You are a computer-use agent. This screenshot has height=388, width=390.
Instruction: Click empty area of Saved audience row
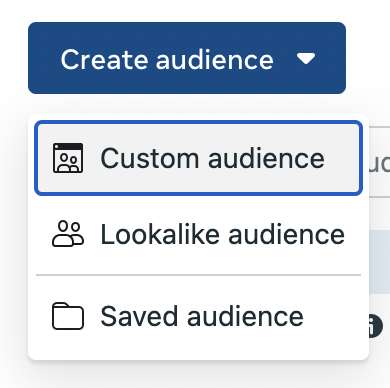click(333, 316)
